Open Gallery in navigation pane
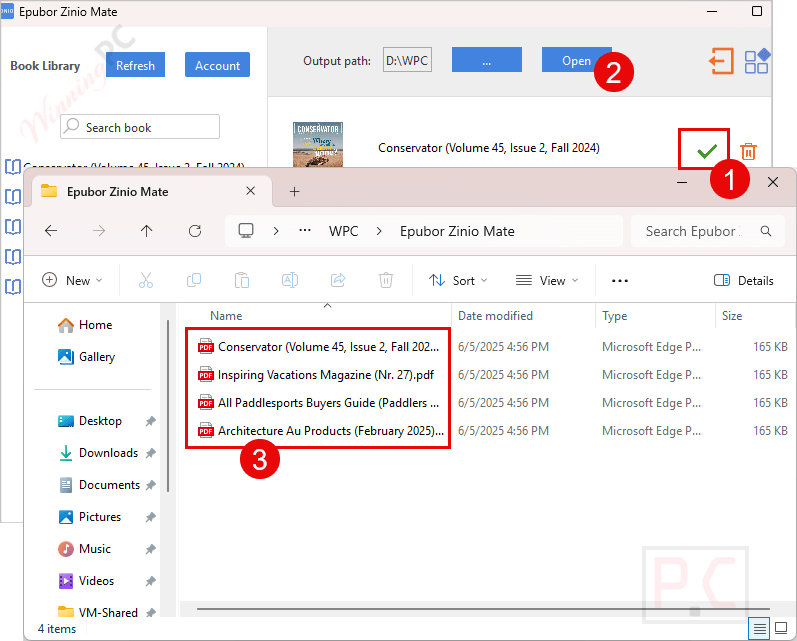Image resolution: width=797 pixels, height=641 pixels. pyautogui.click(x=87, y=357)
